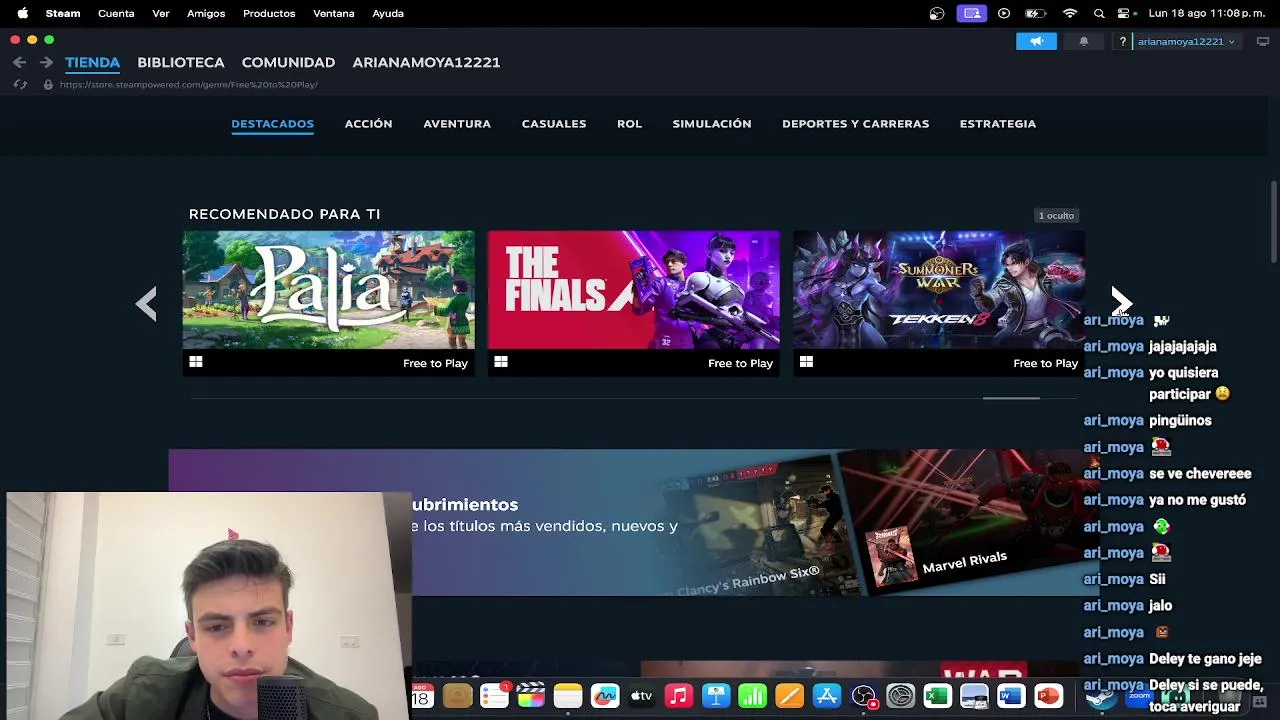Click the screen-sharing status icon in the menu bar
The image size is (1280, 720).
coord(970,13)
